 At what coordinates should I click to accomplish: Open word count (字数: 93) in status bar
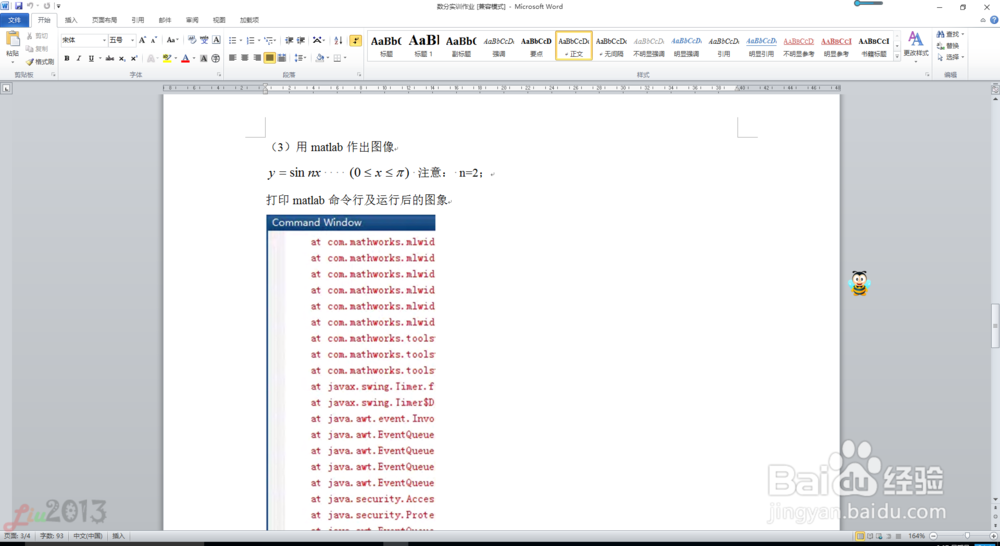click(x=52, y=536)
